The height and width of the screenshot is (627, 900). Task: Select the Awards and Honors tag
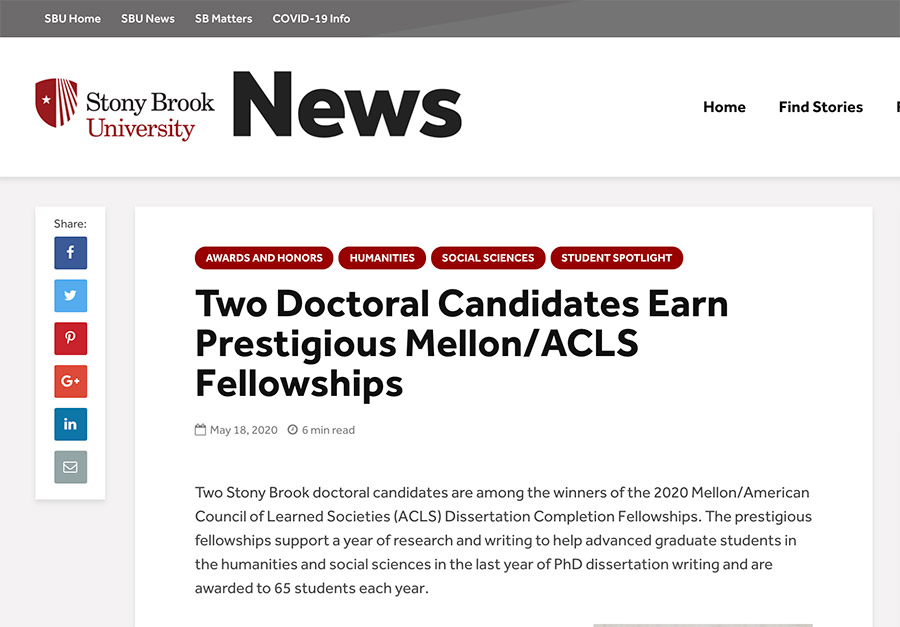(x=264, y=258)
